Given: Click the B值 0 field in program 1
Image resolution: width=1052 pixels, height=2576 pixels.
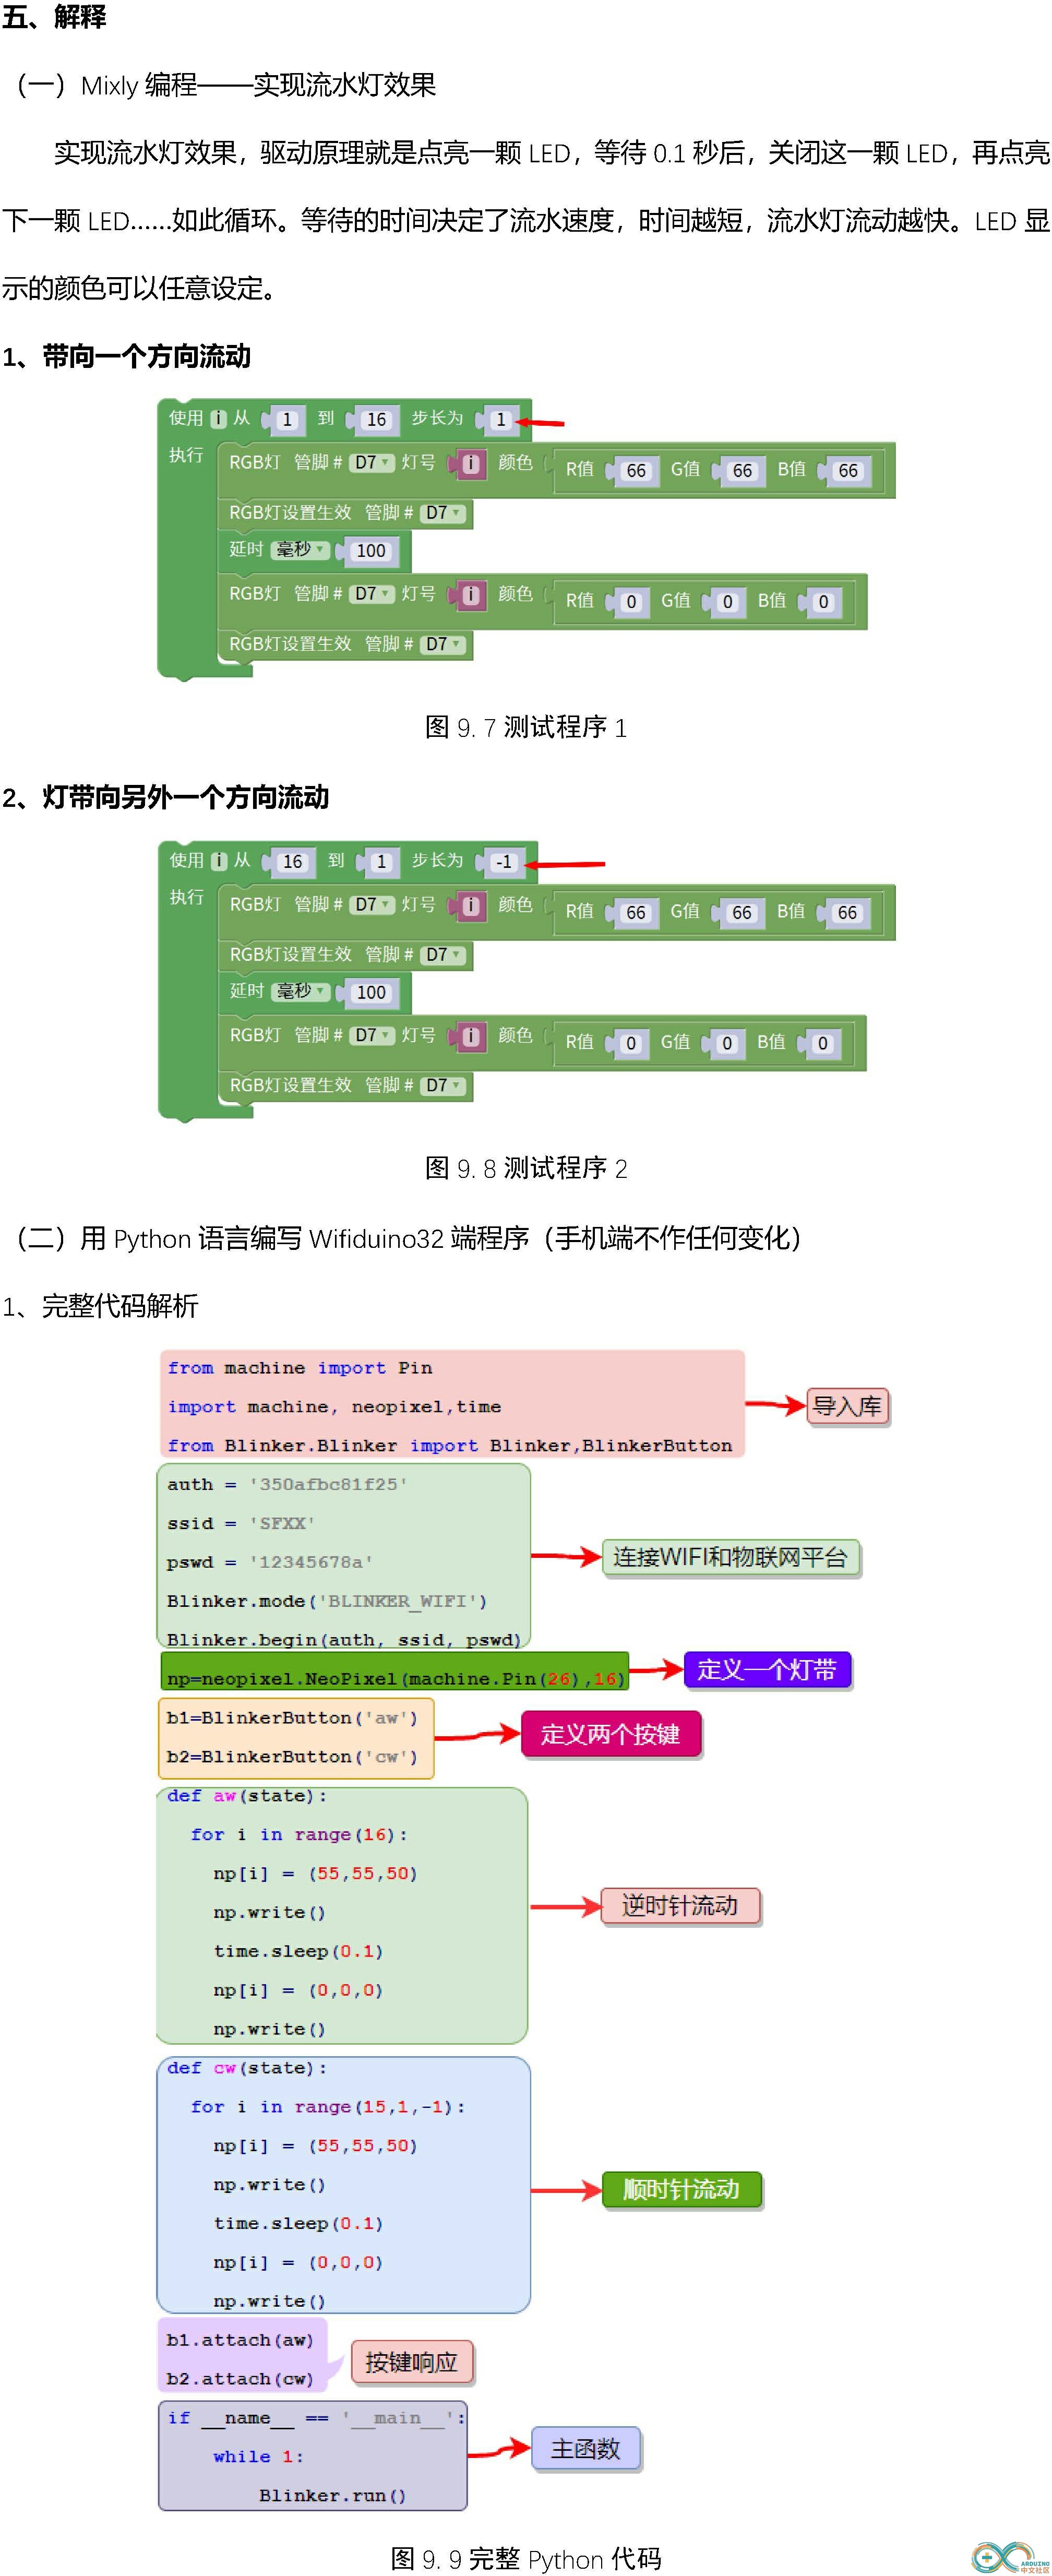Looking at the screenshot, I should coord(823,602).
